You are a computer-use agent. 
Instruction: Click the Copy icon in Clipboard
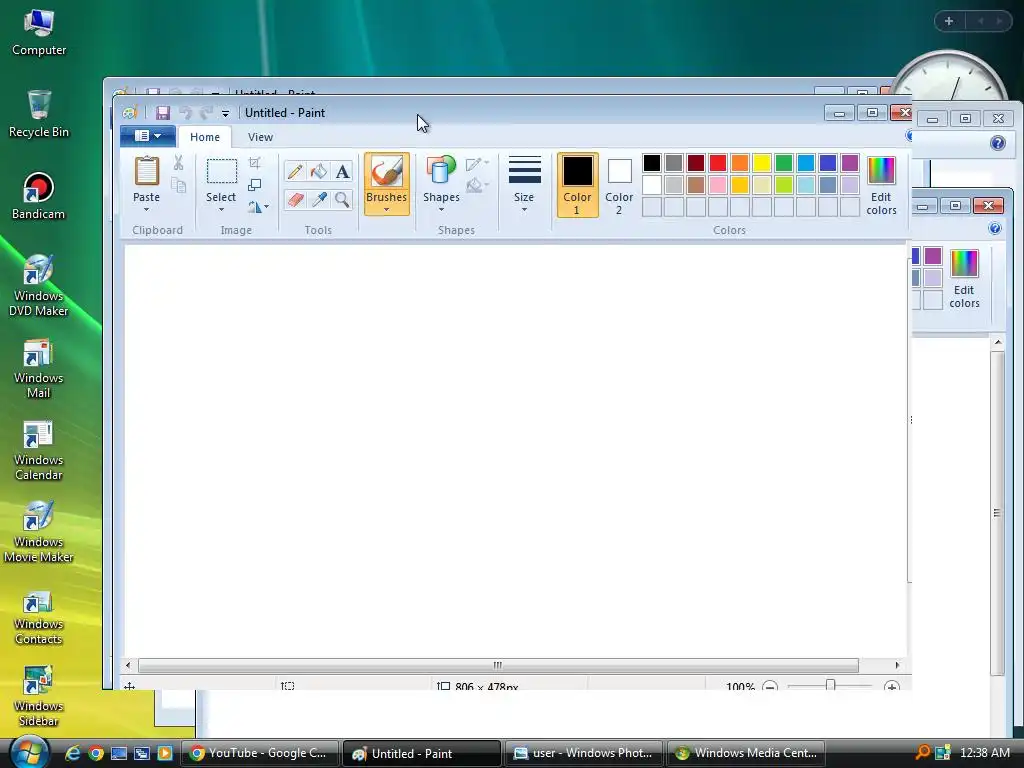(178, 186)
